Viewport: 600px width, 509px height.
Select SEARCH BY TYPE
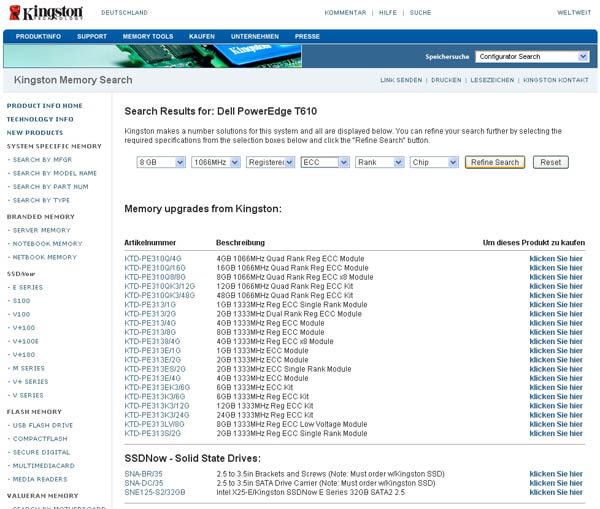click(x=41, y=200)
